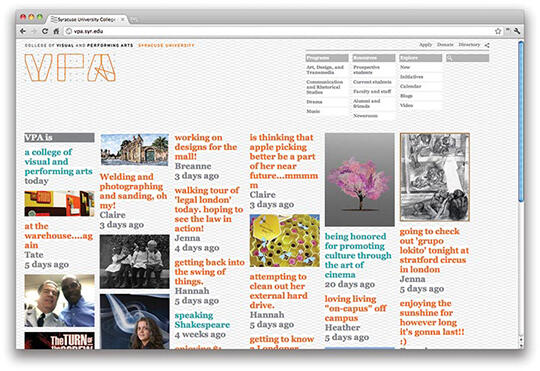Bookmark the page with the star icon
The width and height of the screenshot is (540, 371).
coord(498,31)
